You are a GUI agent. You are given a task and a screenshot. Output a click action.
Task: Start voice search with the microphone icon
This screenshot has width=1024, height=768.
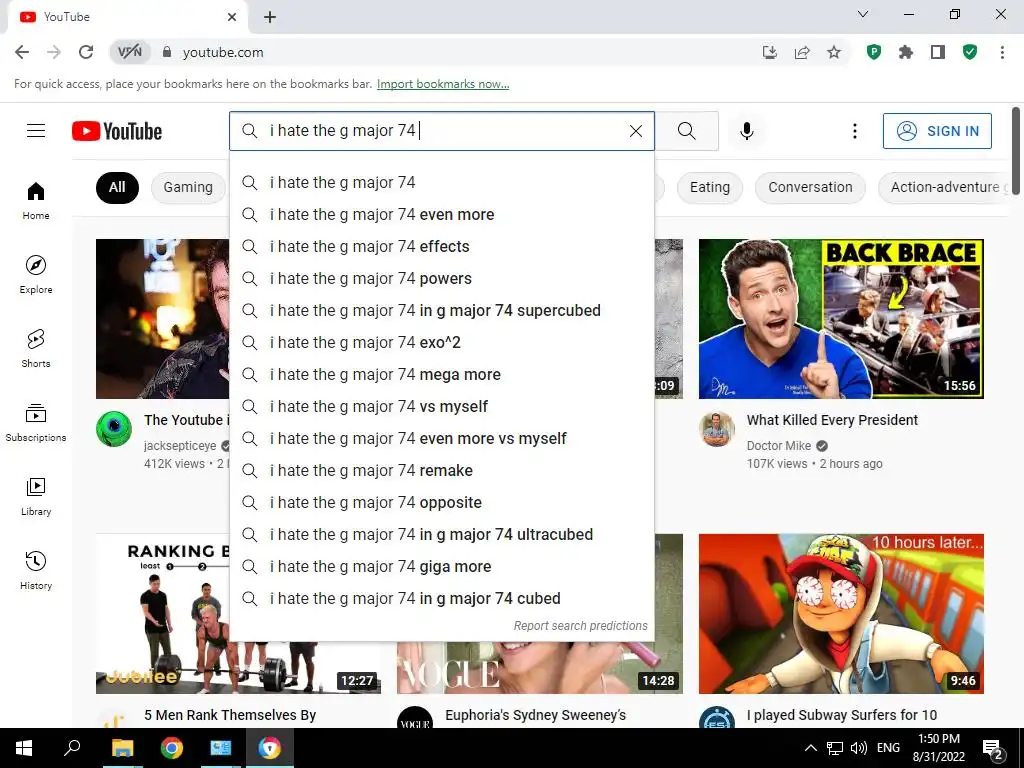[x=746, y=131]
